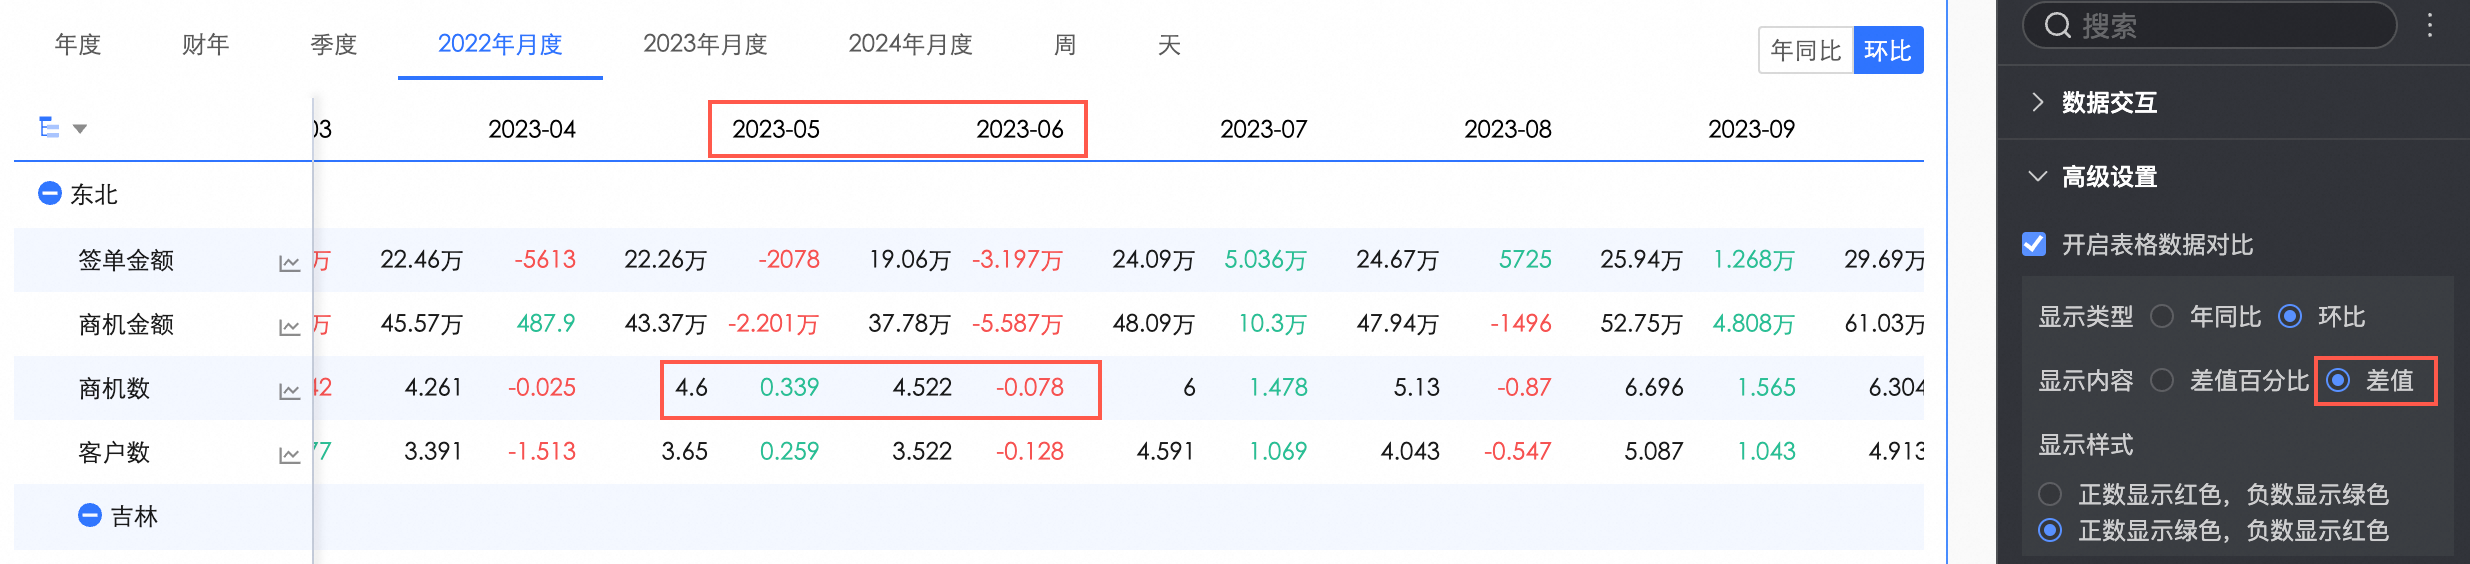Collapse the 吉林 minus icon

(x=90, y=515)
